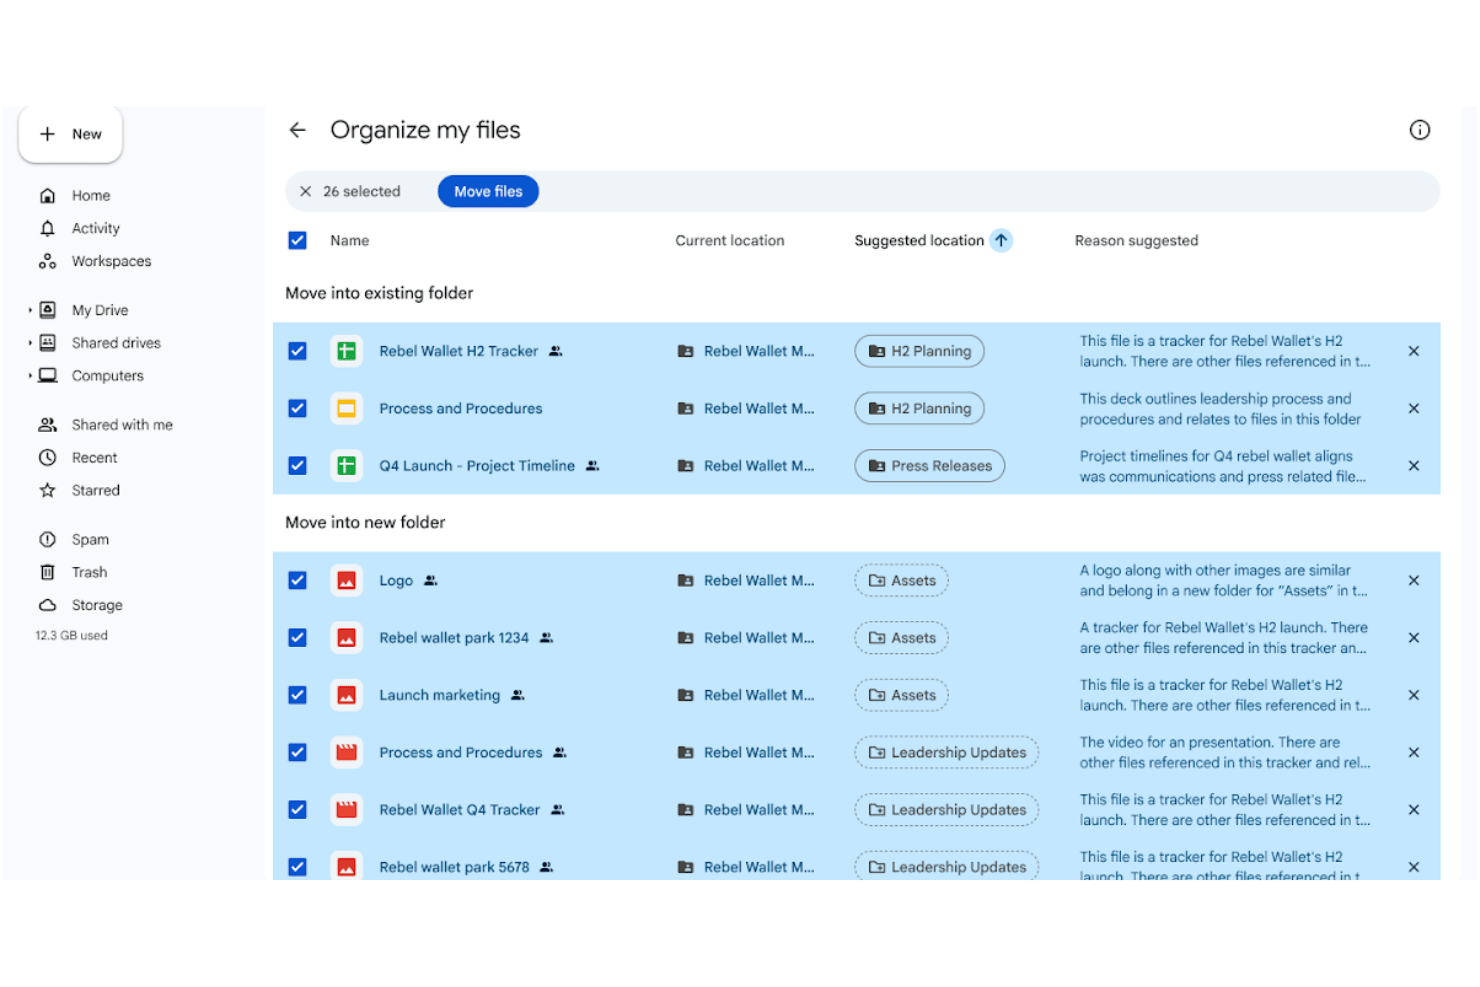
Task: Click the Assets chip in the Logo row
Action: 901,580
